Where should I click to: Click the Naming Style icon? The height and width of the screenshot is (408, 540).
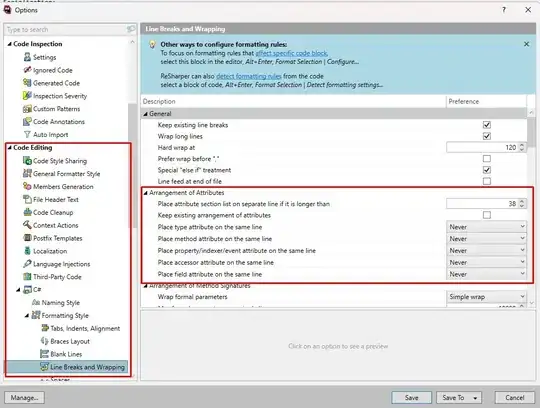click(36, 302)
